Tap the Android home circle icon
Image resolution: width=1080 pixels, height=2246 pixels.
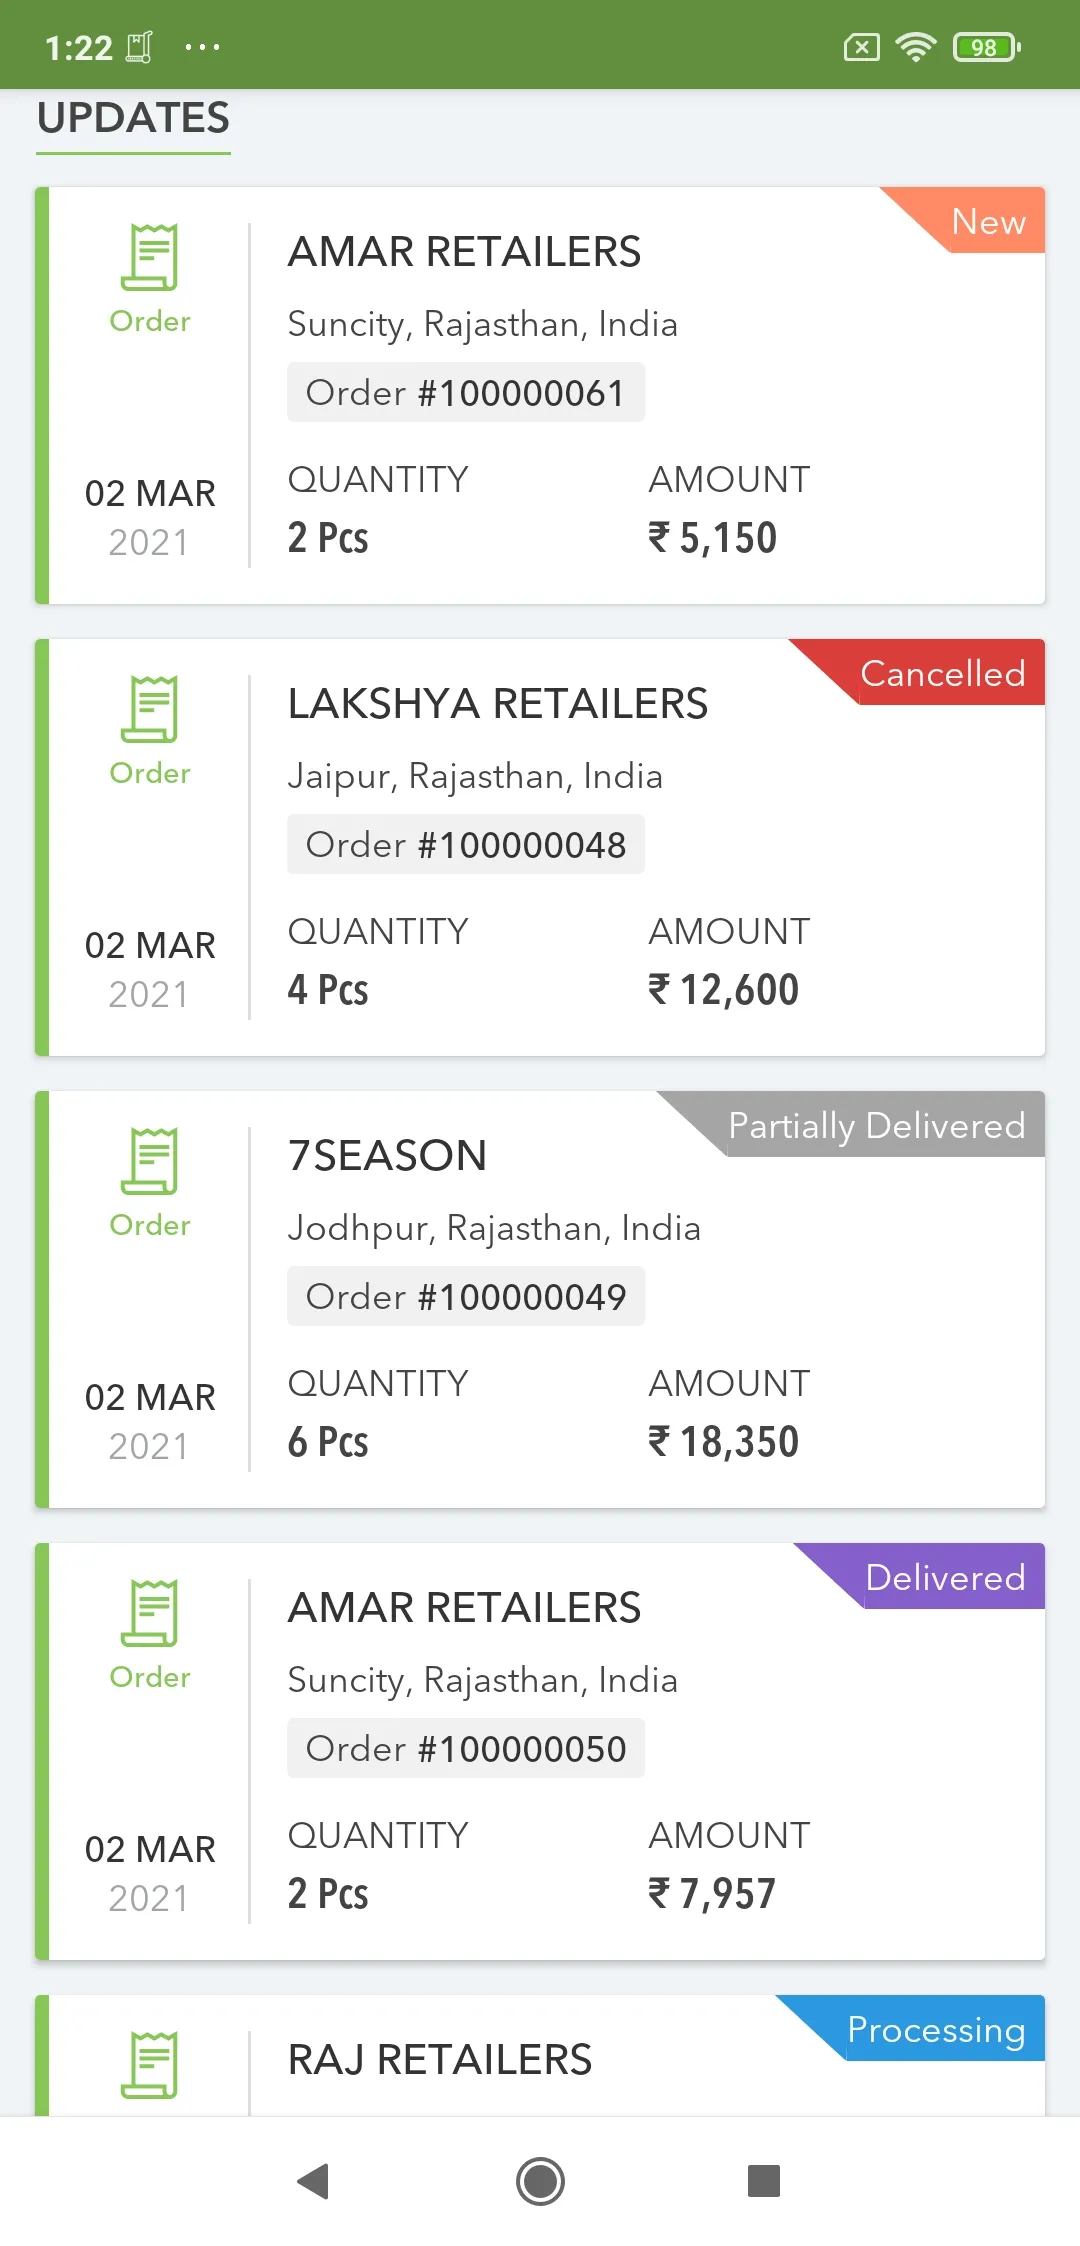coord(540,2181)
